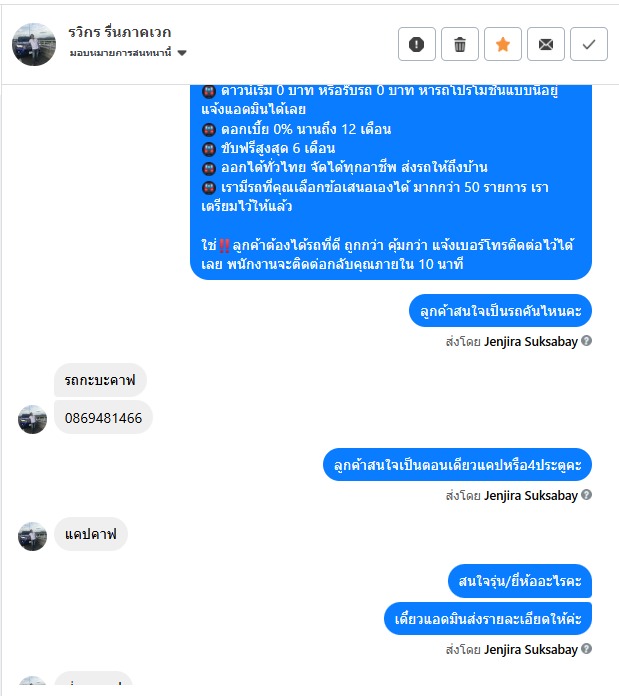Viewport: 619px width, 696px height.
Task: Mark conversation as done with checkmark
Action: (x=589, y=44)
